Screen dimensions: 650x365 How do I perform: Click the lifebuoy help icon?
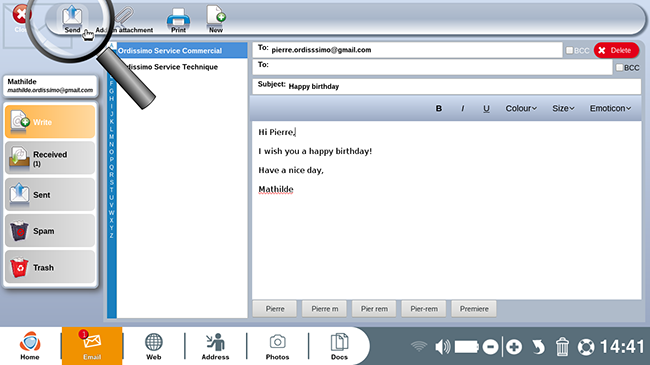(x=586, y=347)
